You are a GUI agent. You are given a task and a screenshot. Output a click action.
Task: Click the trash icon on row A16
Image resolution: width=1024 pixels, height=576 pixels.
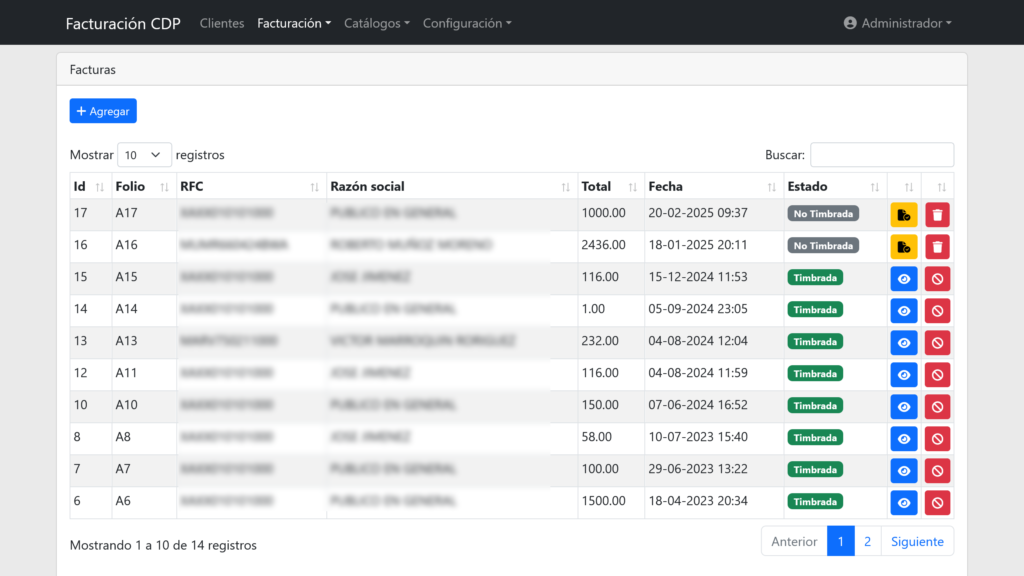click(x=937, y=247)
